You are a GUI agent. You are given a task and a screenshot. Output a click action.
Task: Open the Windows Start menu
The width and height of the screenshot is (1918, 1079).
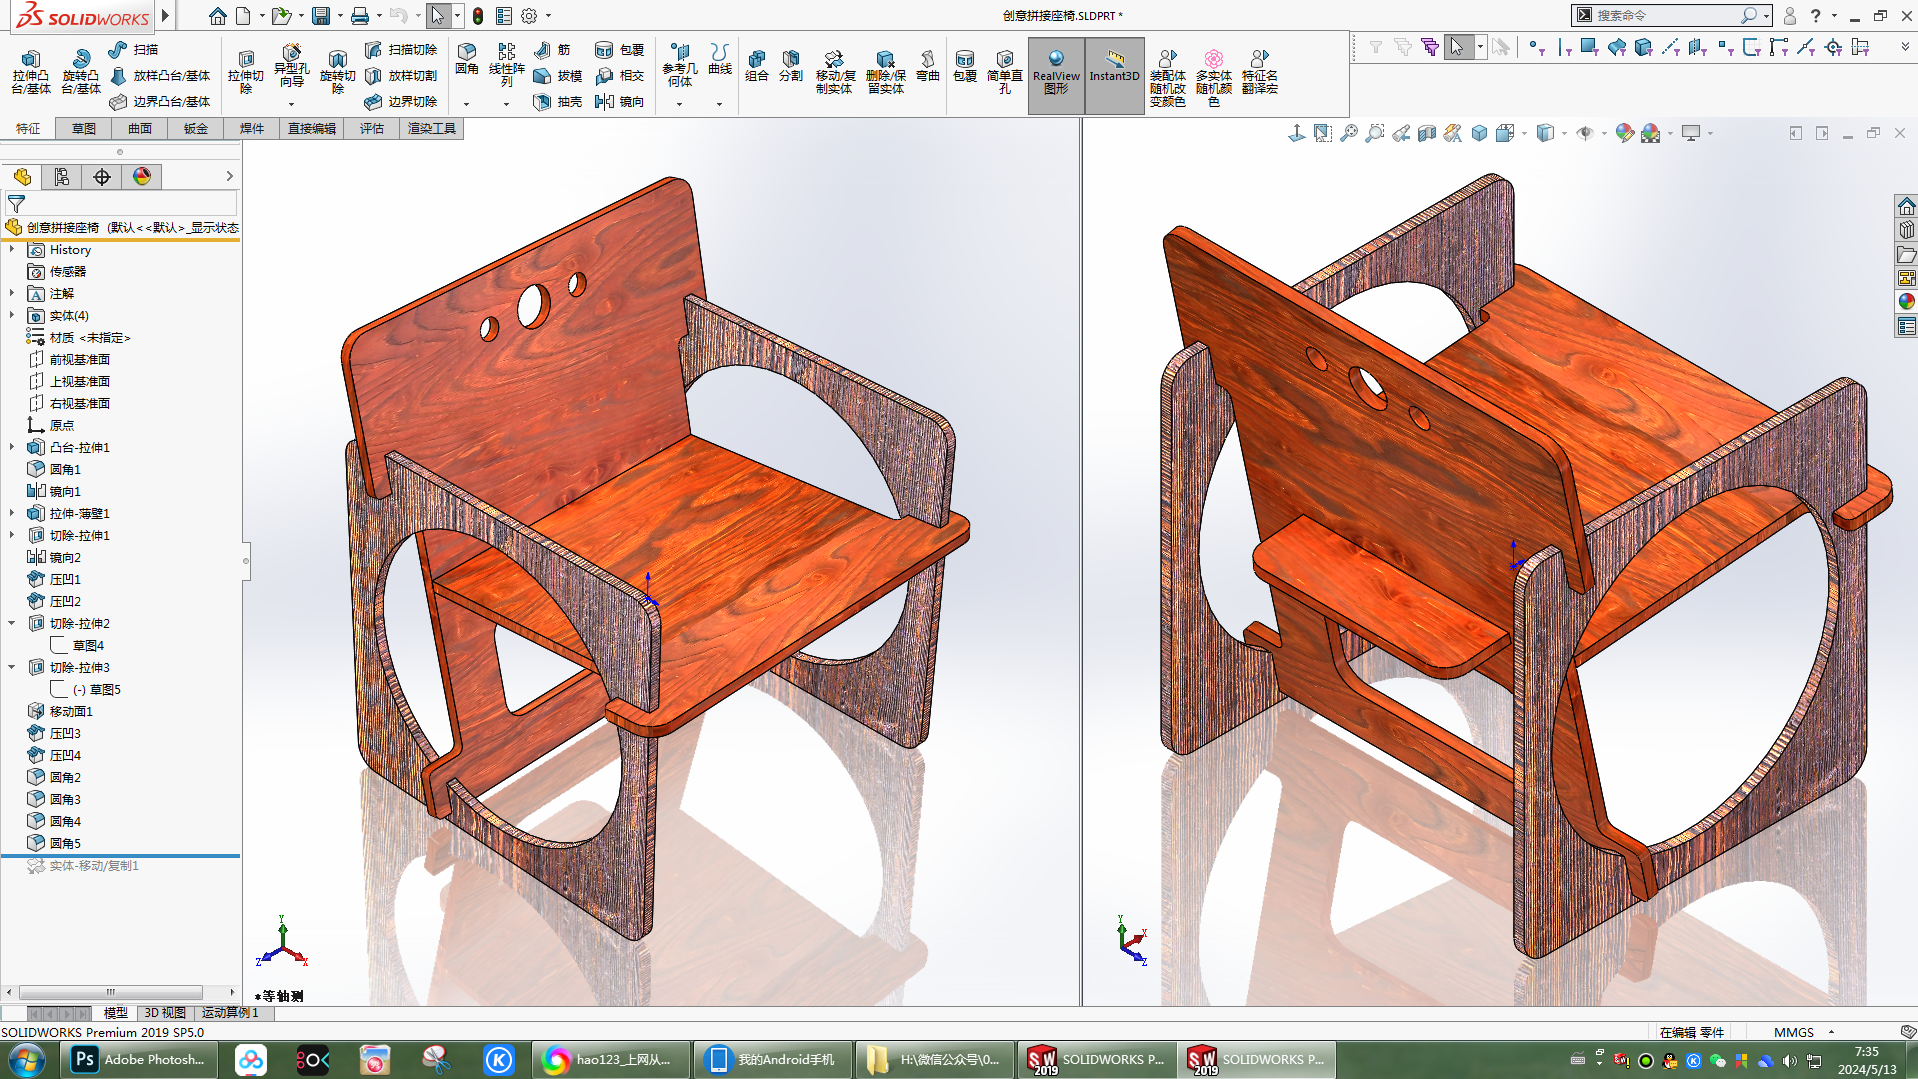(x=28, y=1060)
